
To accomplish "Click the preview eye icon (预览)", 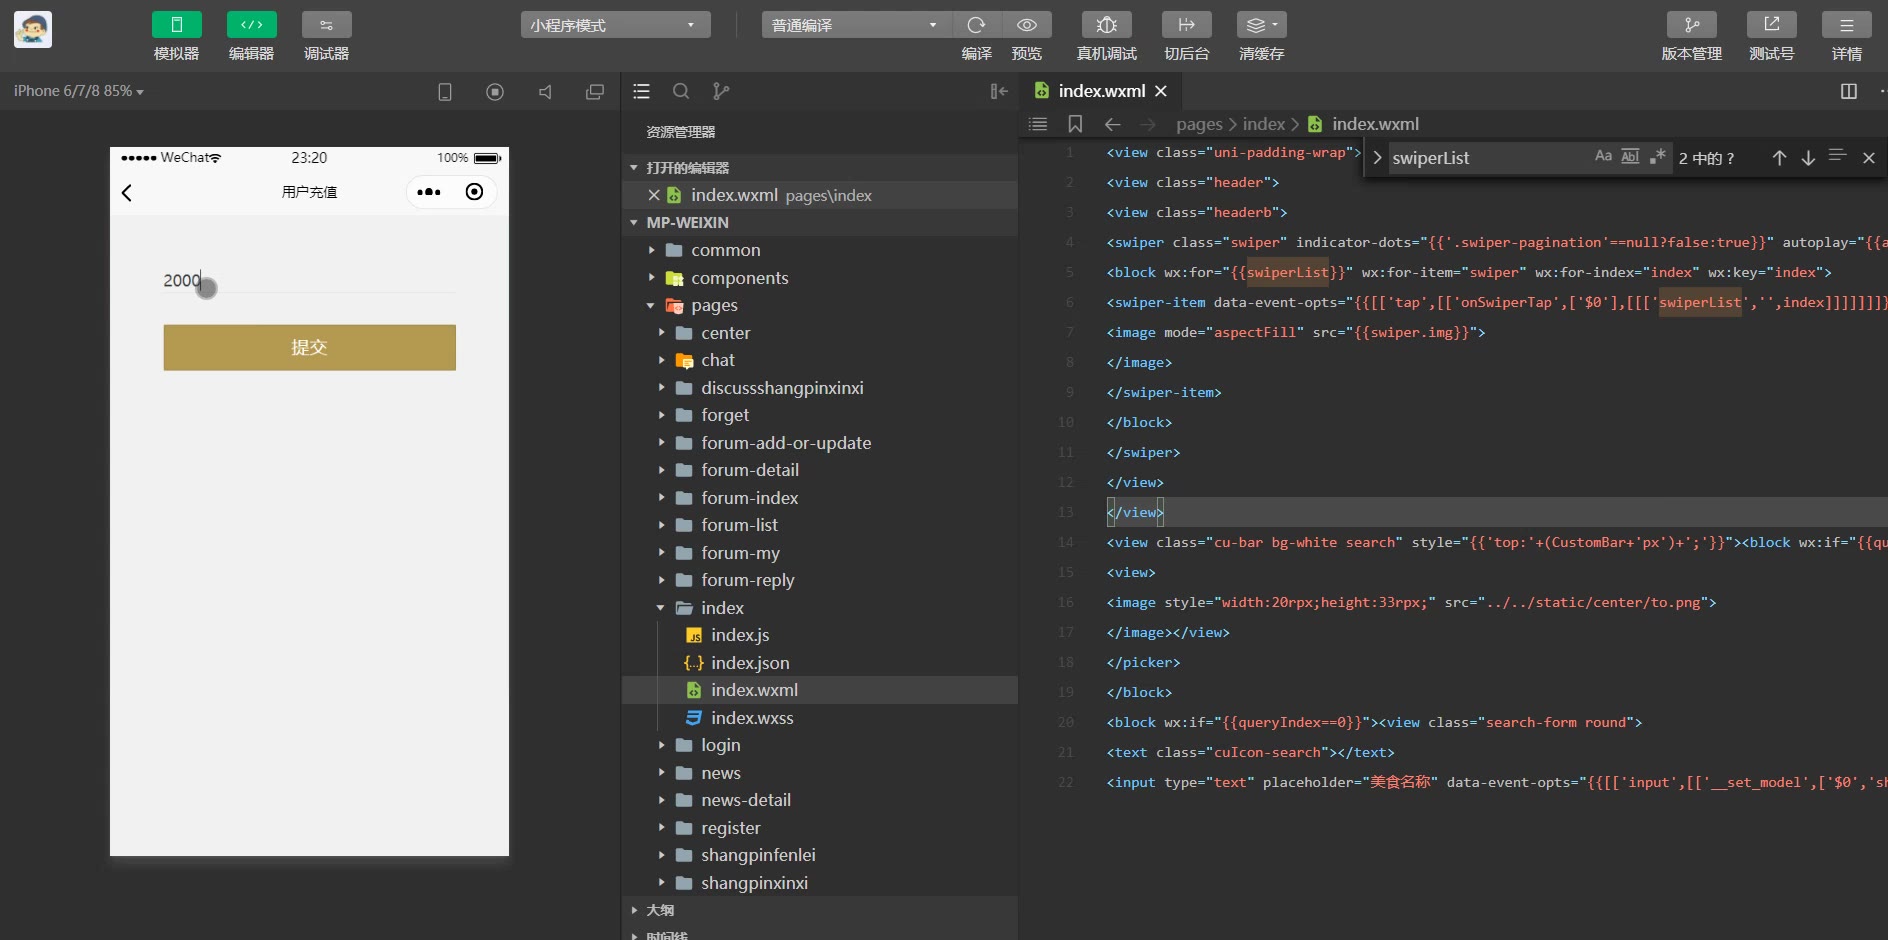I will click(x=1027, y=25).
